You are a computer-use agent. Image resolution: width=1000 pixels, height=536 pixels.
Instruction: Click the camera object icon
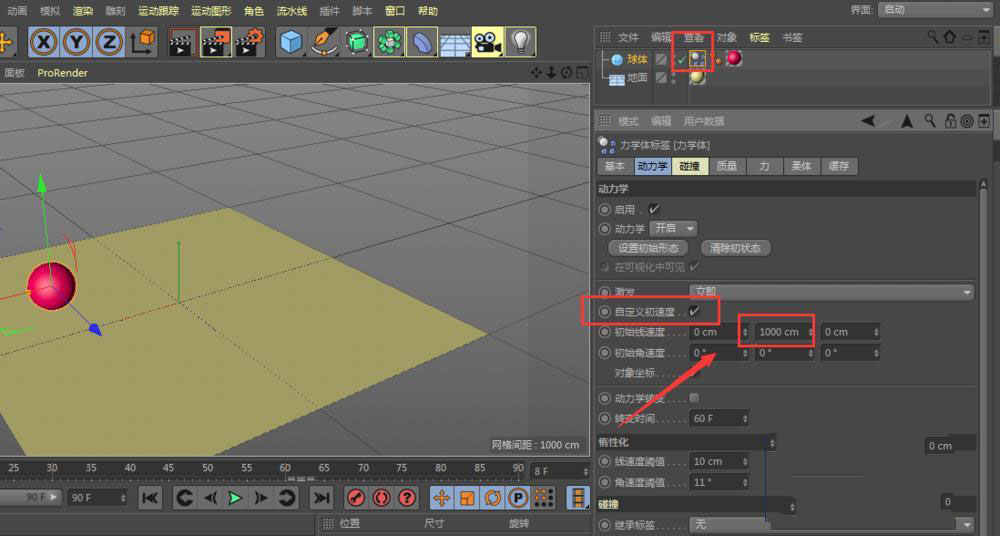[486, 42]
